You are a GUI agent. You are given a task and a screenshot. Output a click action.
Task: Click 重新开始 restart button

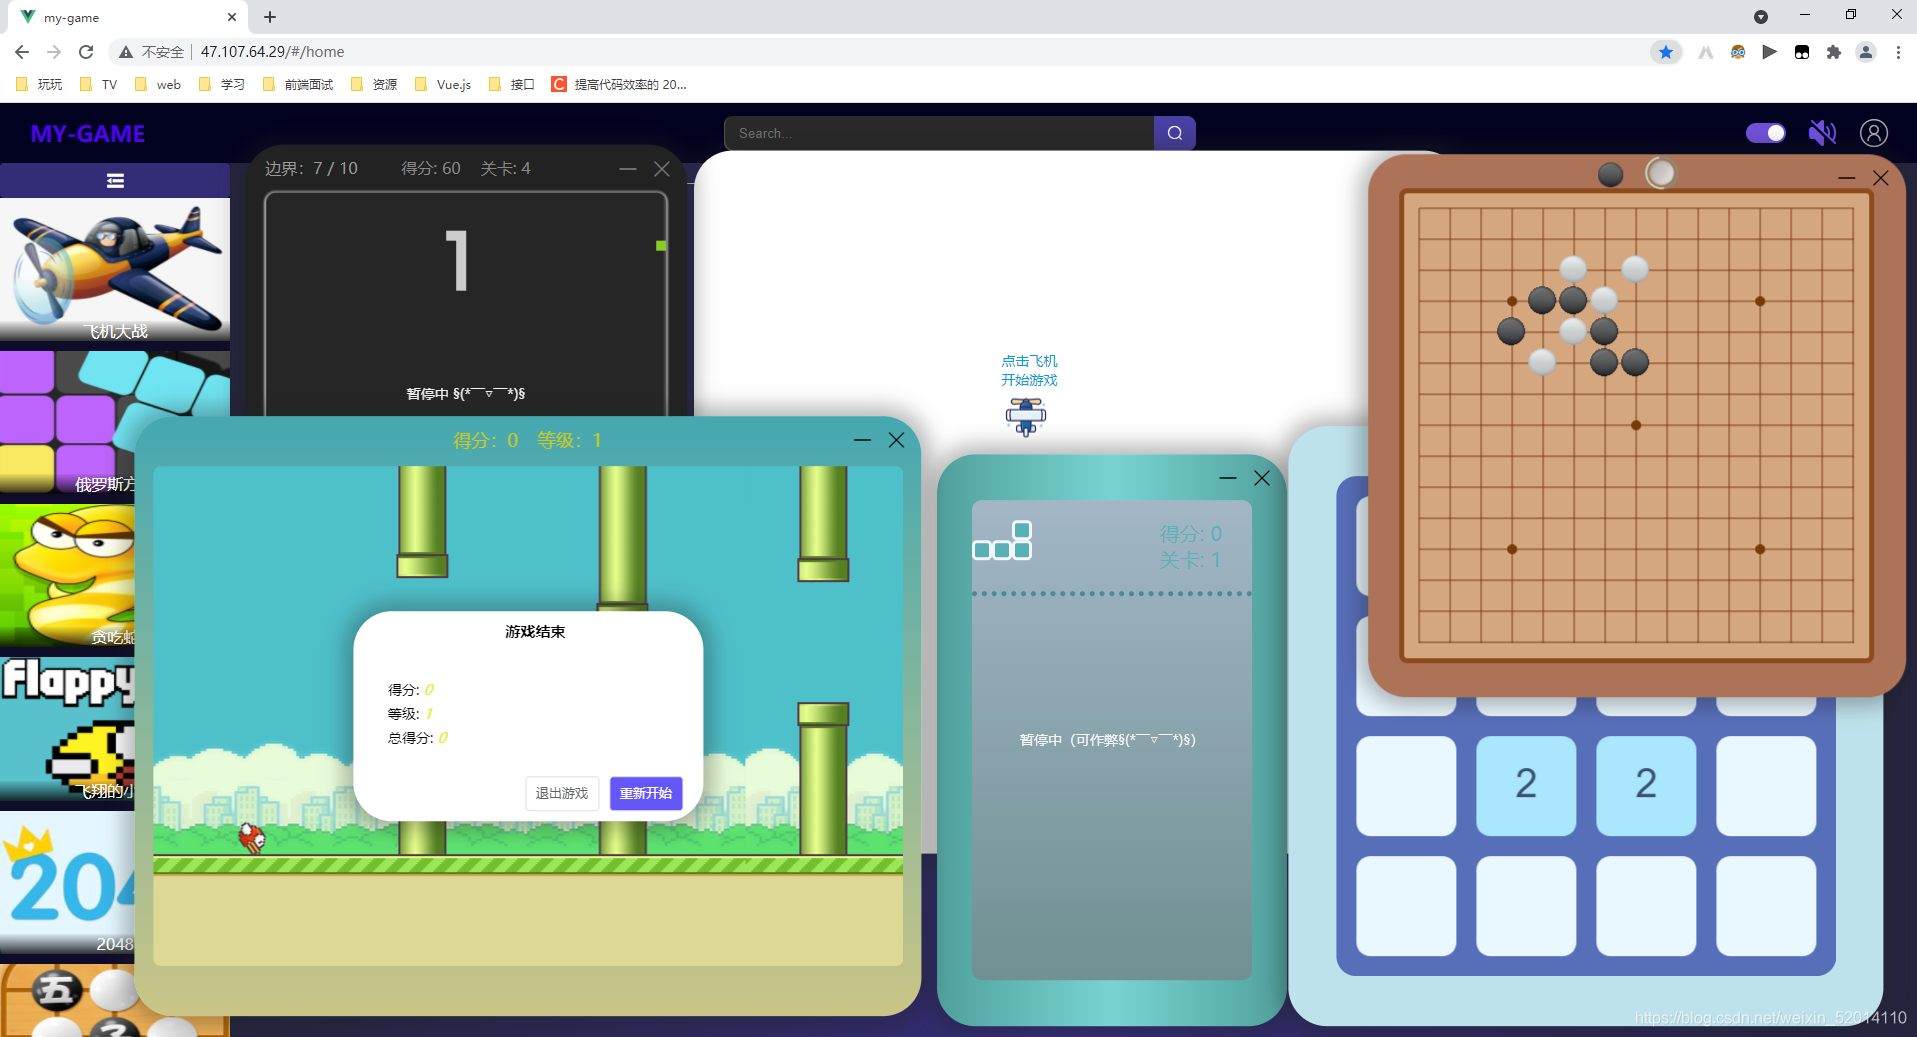coord(646,793)
